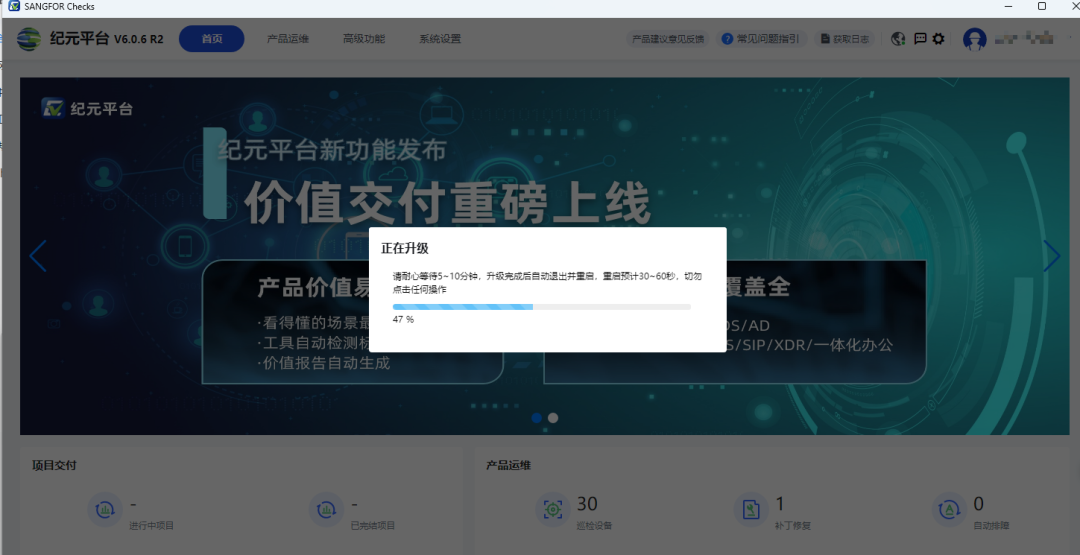Click the 进行中项目 label
Image resolution: width=1080 pixels, height=555 pixels.
click(152, 526)
